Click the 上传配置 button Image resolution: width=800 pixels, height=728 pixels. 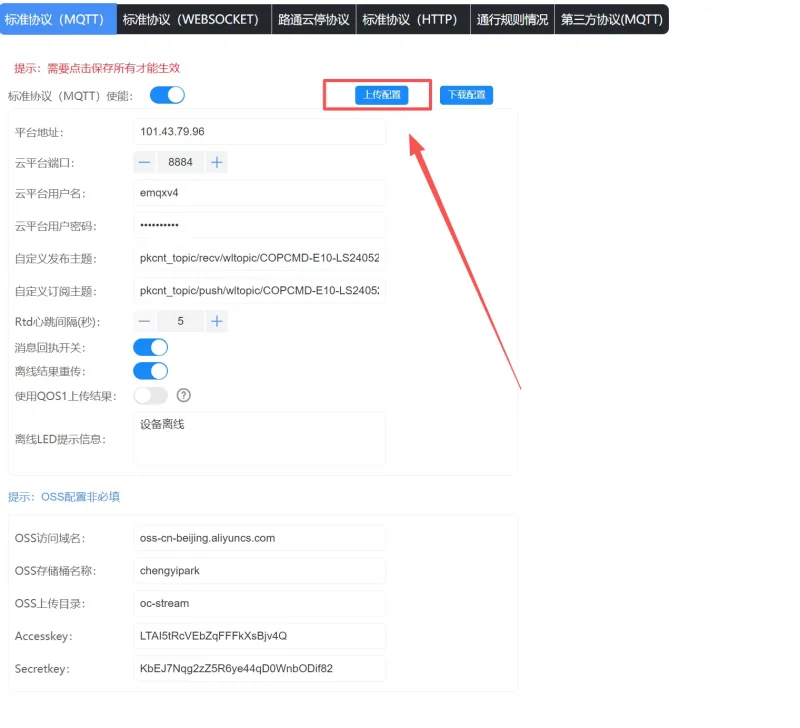pos(381,95)
